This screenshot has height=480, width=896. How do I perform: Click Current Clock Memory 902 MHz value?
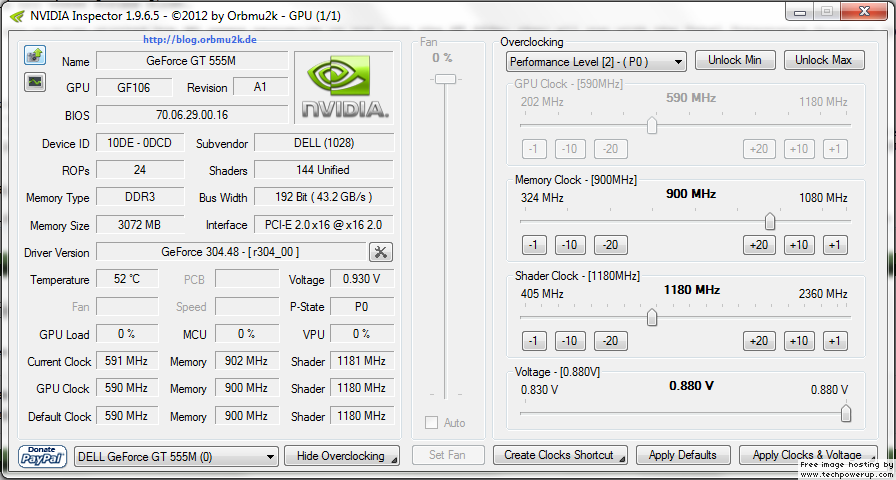pos(247,361)
